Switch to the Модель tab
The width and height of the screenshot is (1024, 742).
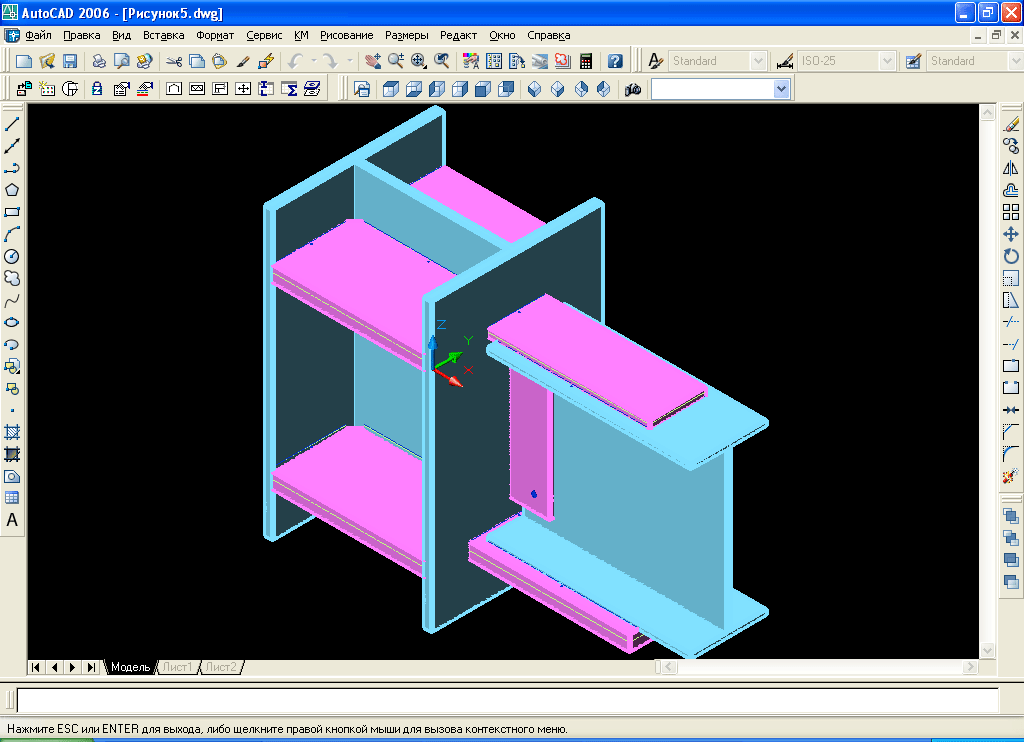[130, 667]
